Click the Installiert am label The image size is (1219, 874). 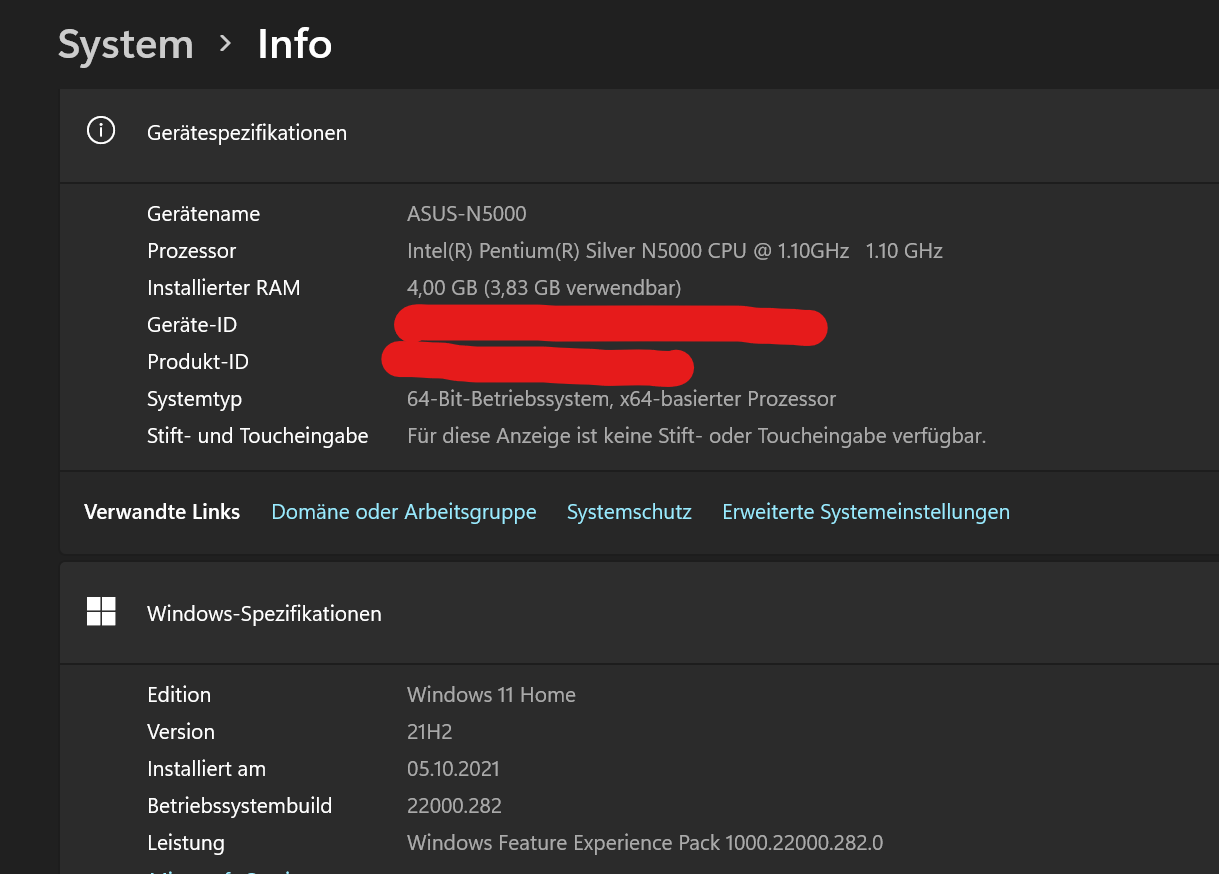point(206,769)
